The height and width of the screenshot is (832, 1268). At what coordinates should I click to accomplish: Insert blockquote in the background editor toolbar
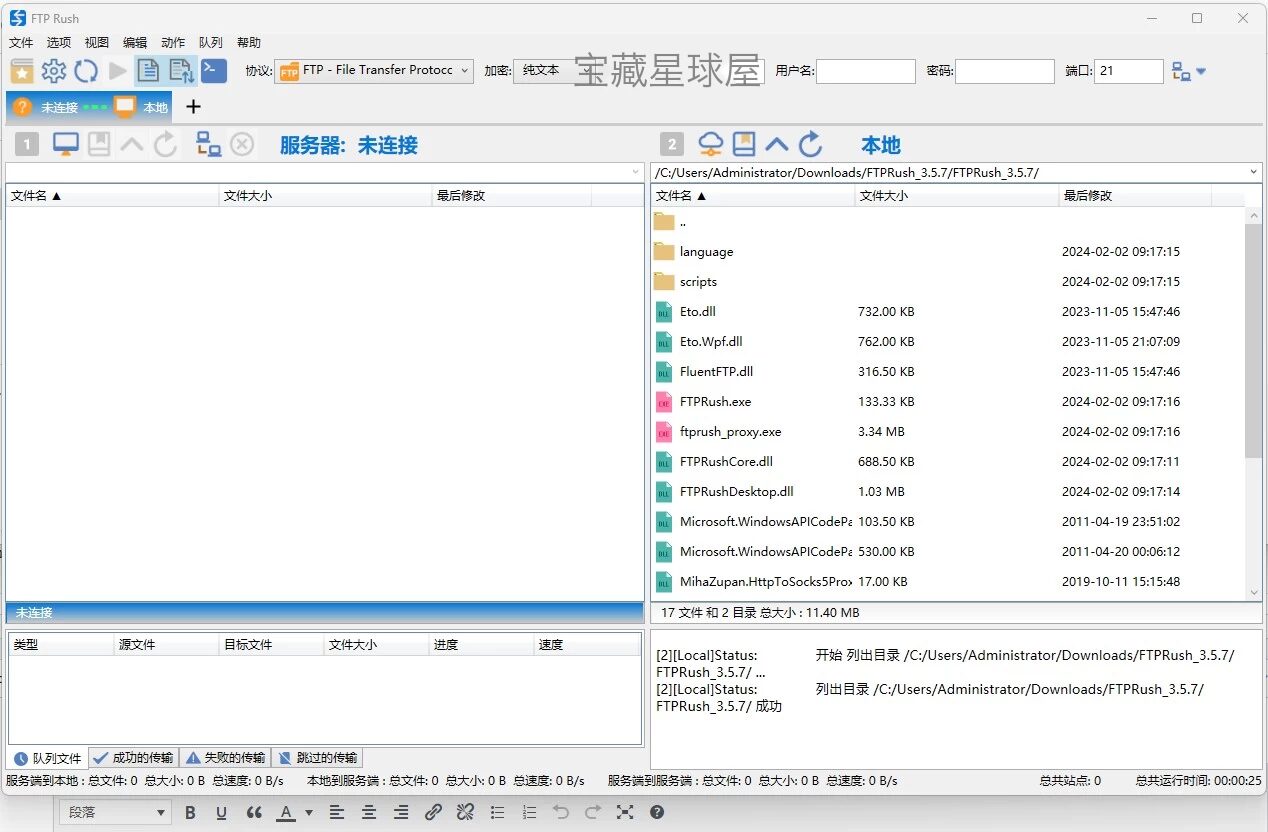point(254,812)
